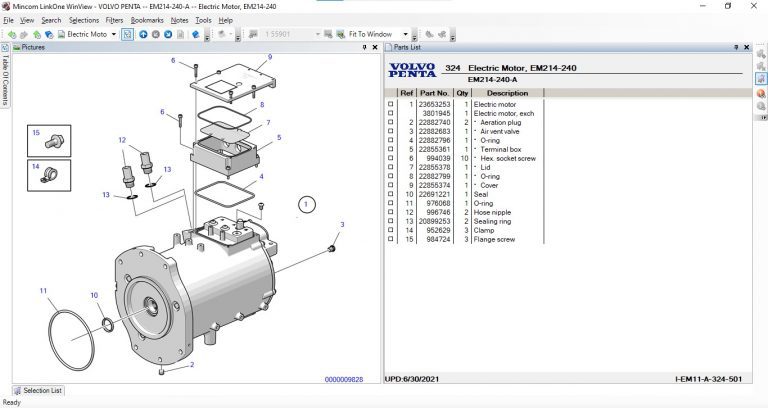Open the Search menu
The height and width of the screenshot is (408, 768).
[x=51, y=21]
